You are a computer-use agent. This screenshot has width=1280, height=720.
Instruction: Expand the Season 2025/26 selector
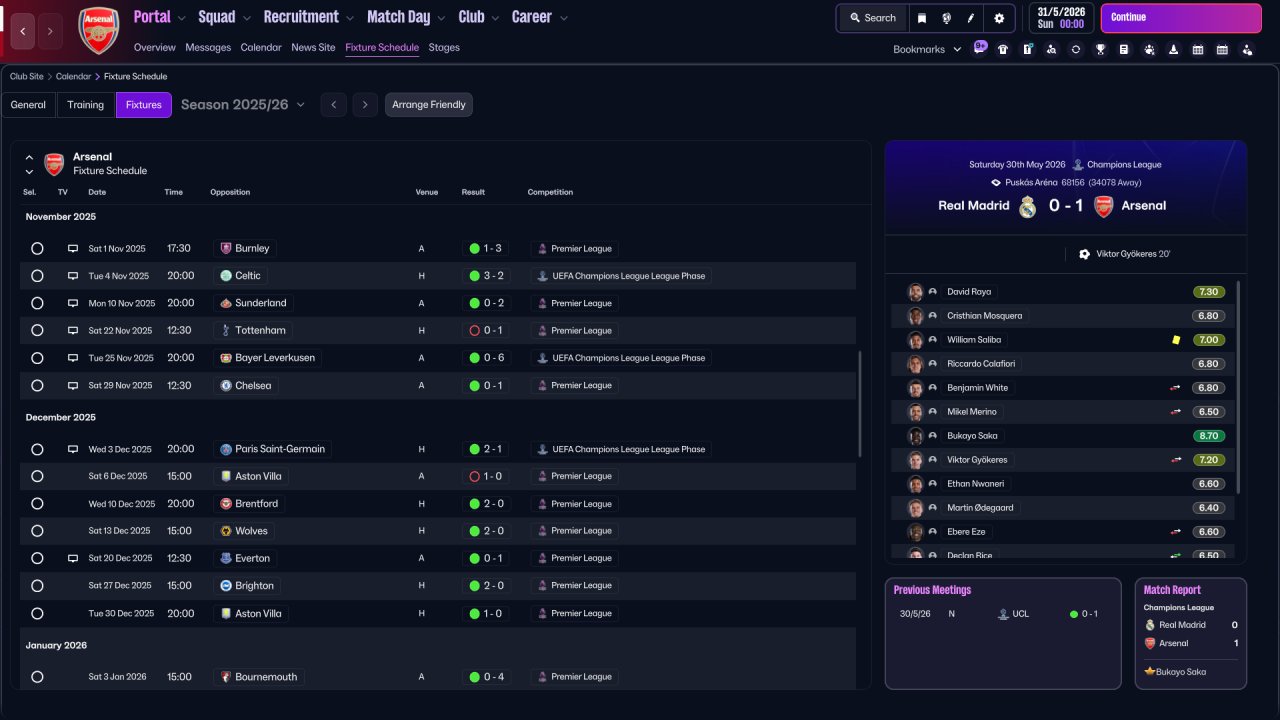243,104
